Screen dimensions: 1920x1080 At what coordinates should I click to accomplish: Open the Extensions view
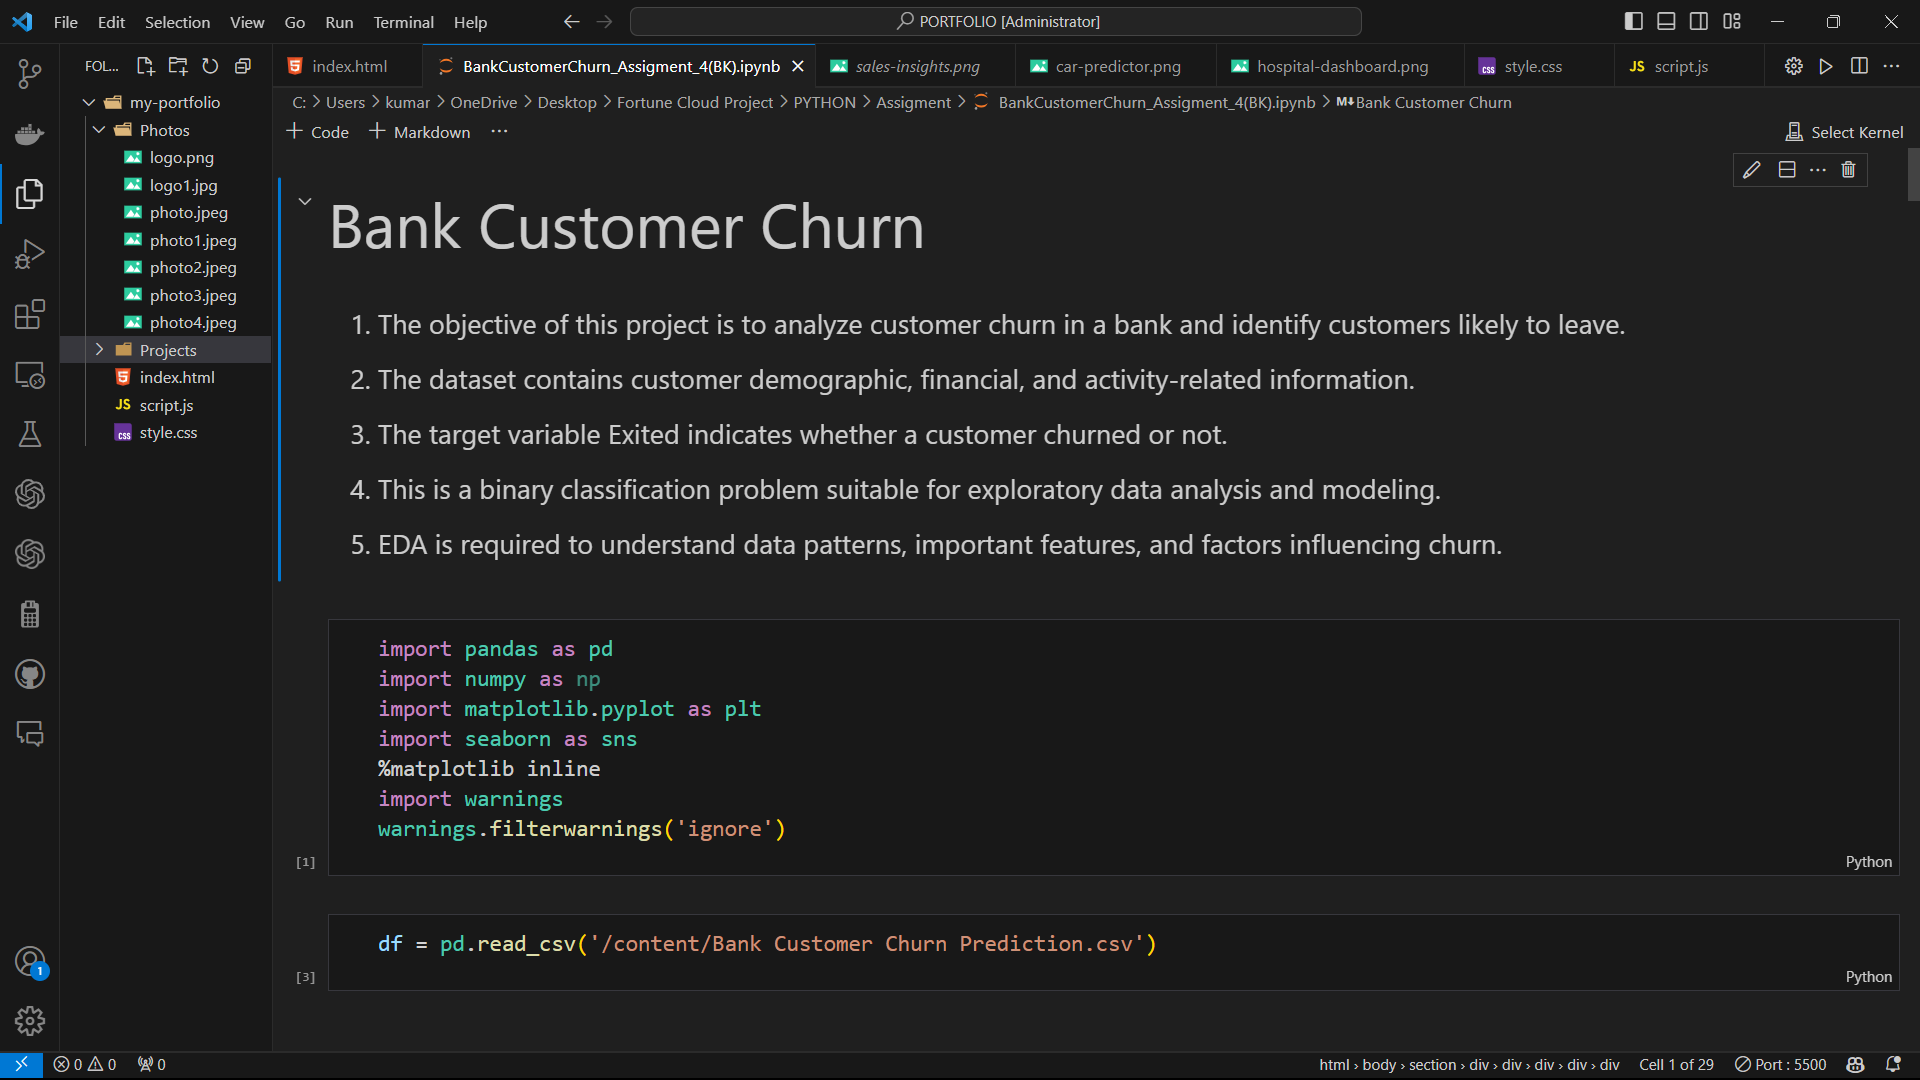[29, 314]
